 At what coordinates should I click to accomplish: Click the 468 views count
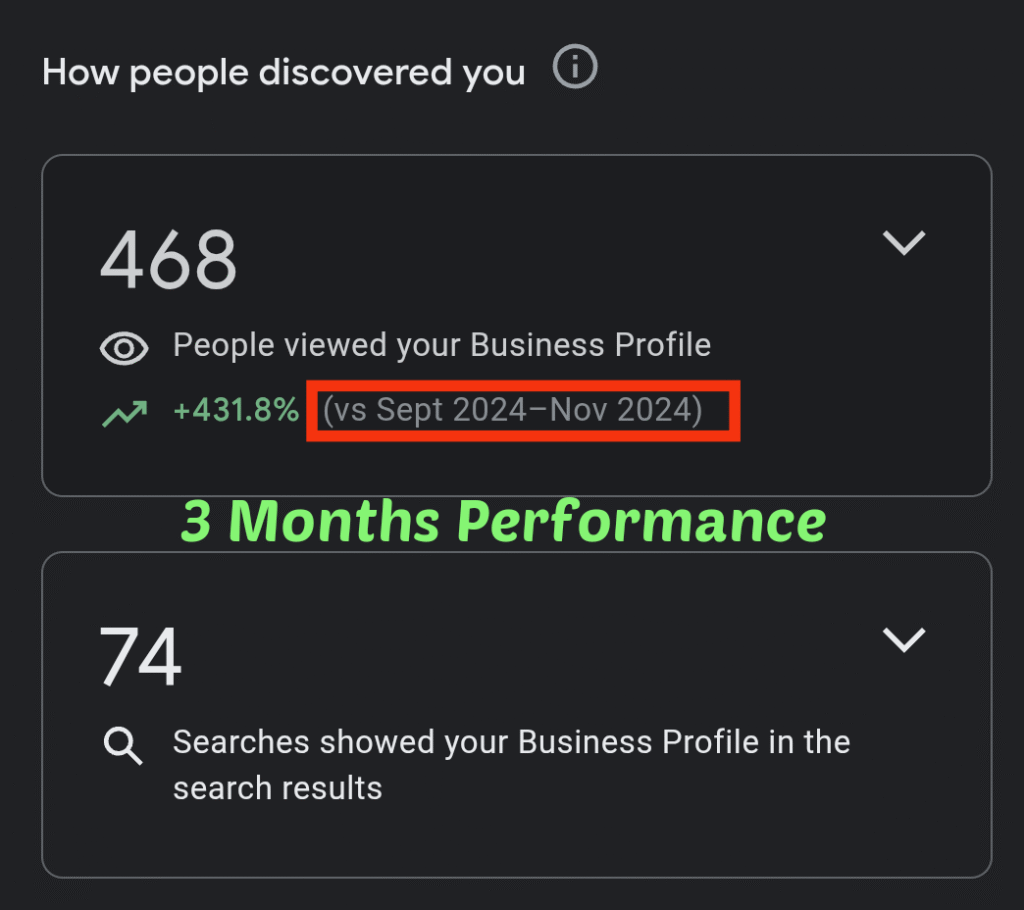[x=168, y=261]
